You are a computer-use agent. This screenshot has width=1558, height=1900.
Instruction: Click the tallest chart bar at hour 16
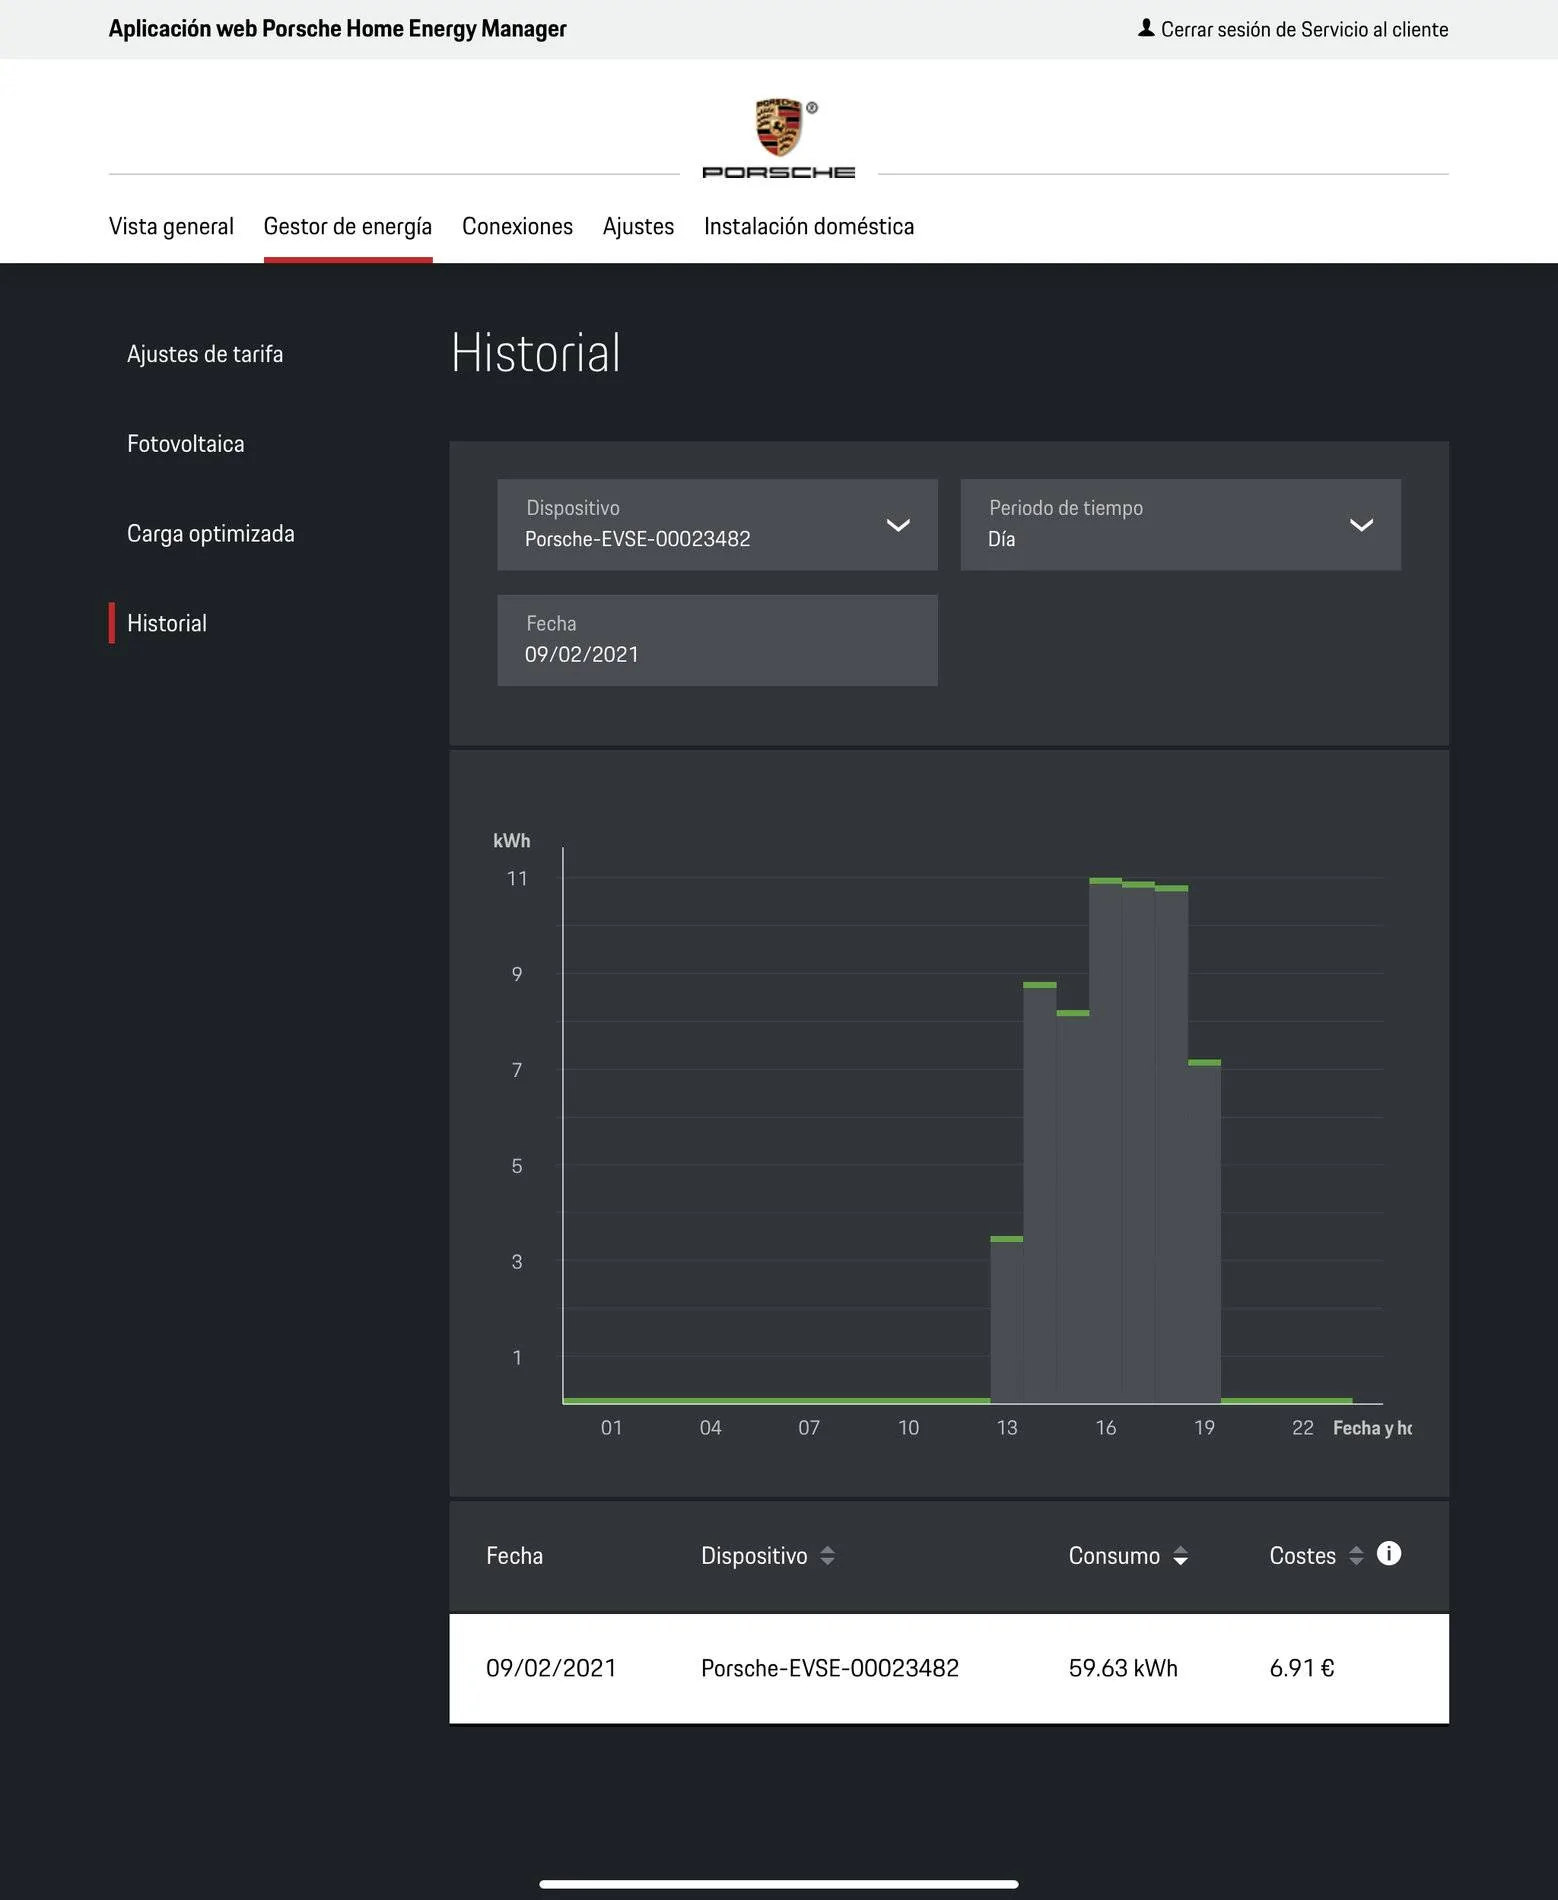coord(1105,1140)
